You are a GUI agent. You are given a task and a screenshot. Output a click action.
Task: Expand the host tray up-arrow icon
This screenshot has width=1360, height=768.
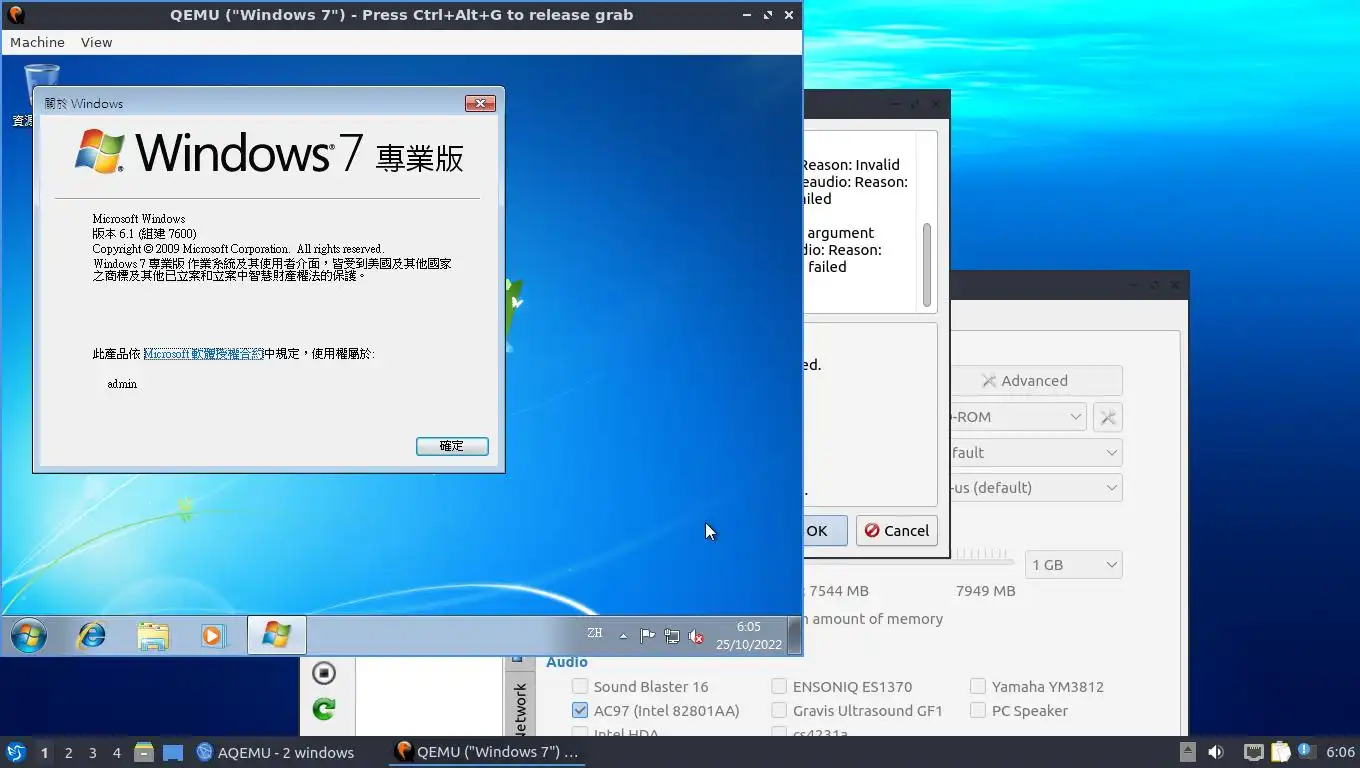1187,752
